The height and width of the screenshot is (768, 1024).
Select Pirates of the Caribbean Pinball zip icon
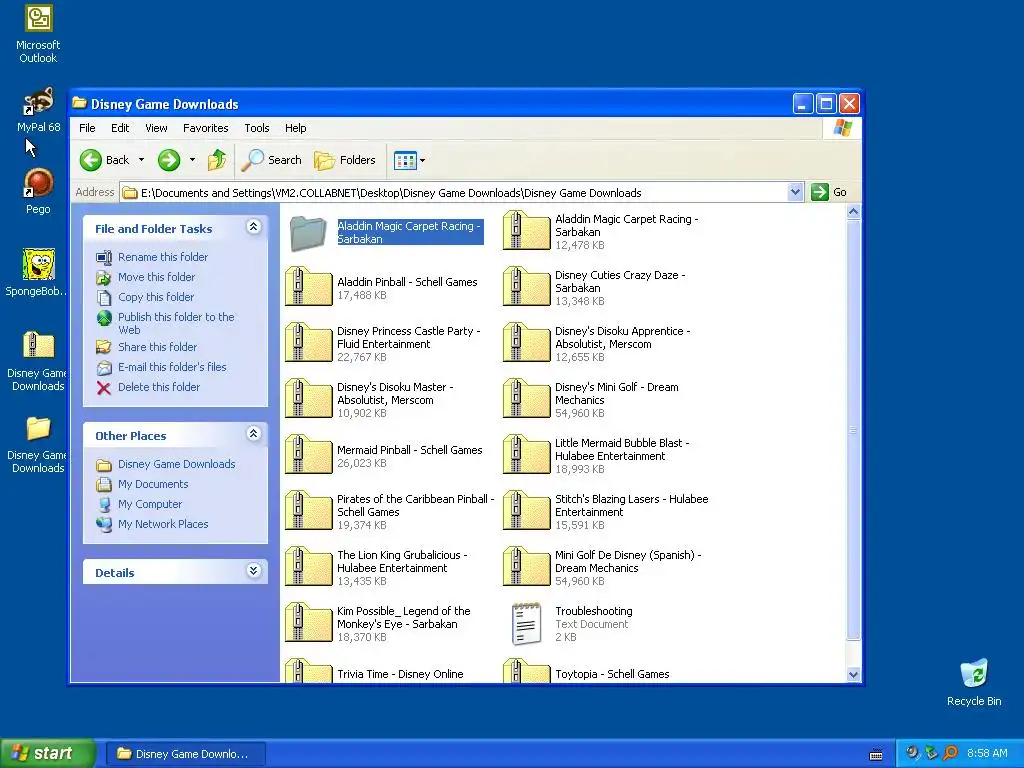(x=309, y=510)
